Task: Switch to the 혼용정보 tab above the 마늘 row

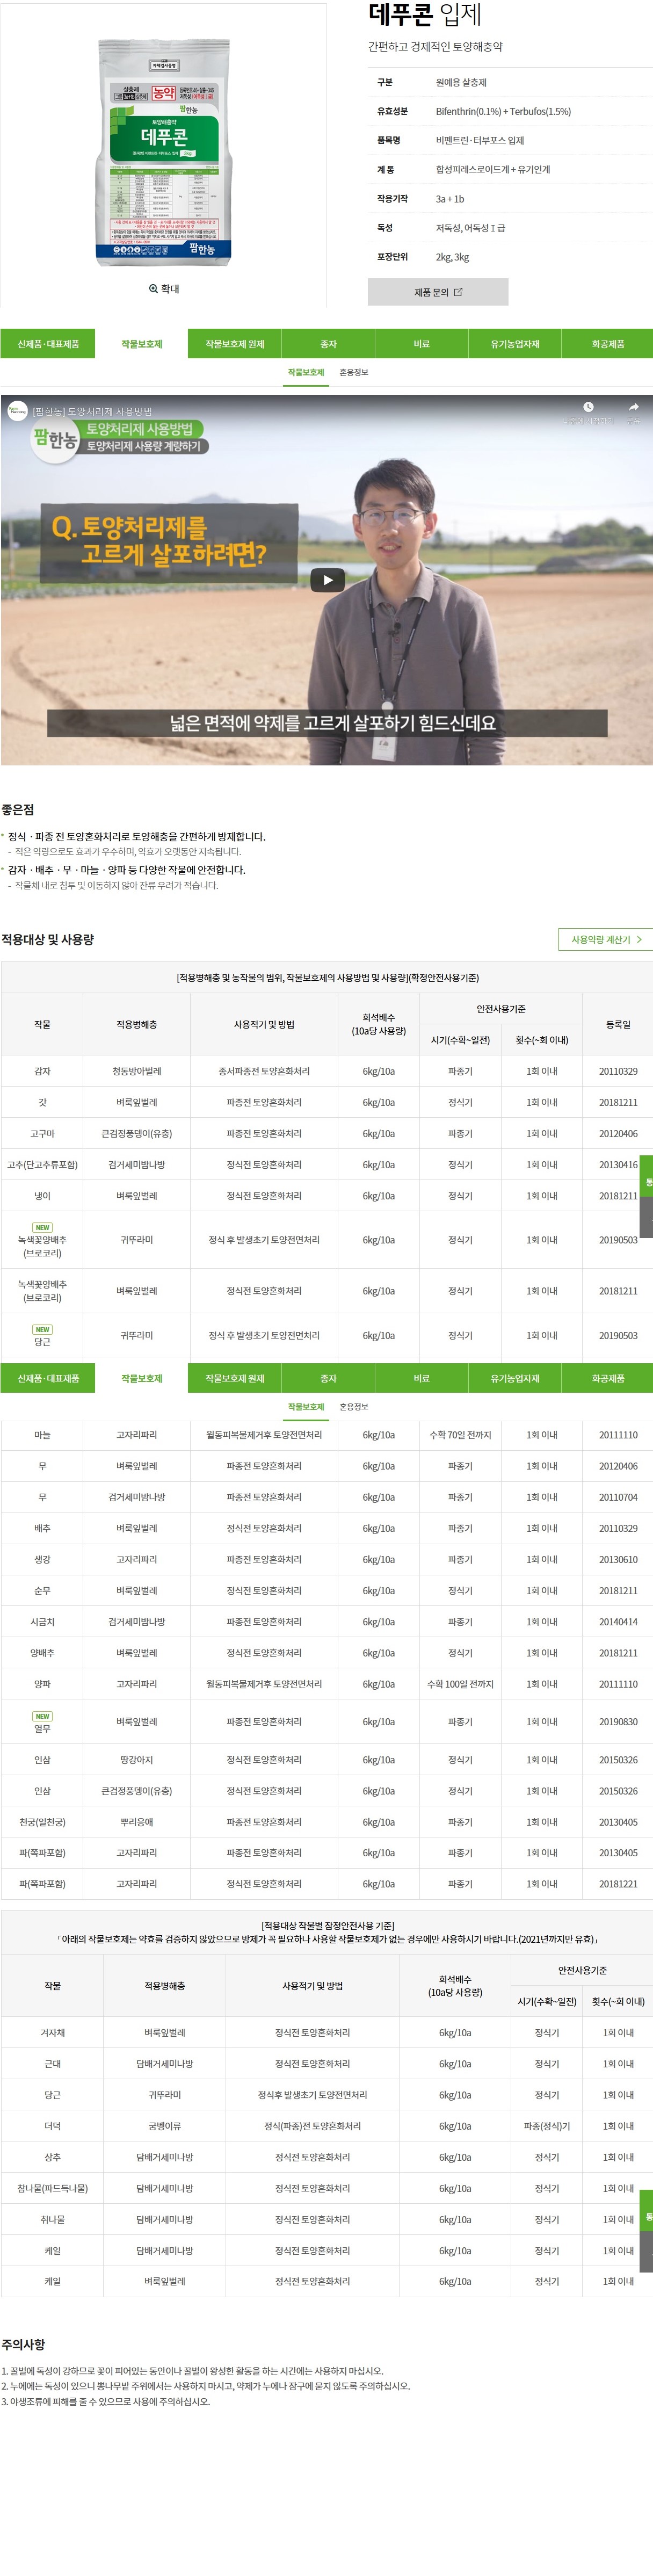Action: pos(353,1407)
